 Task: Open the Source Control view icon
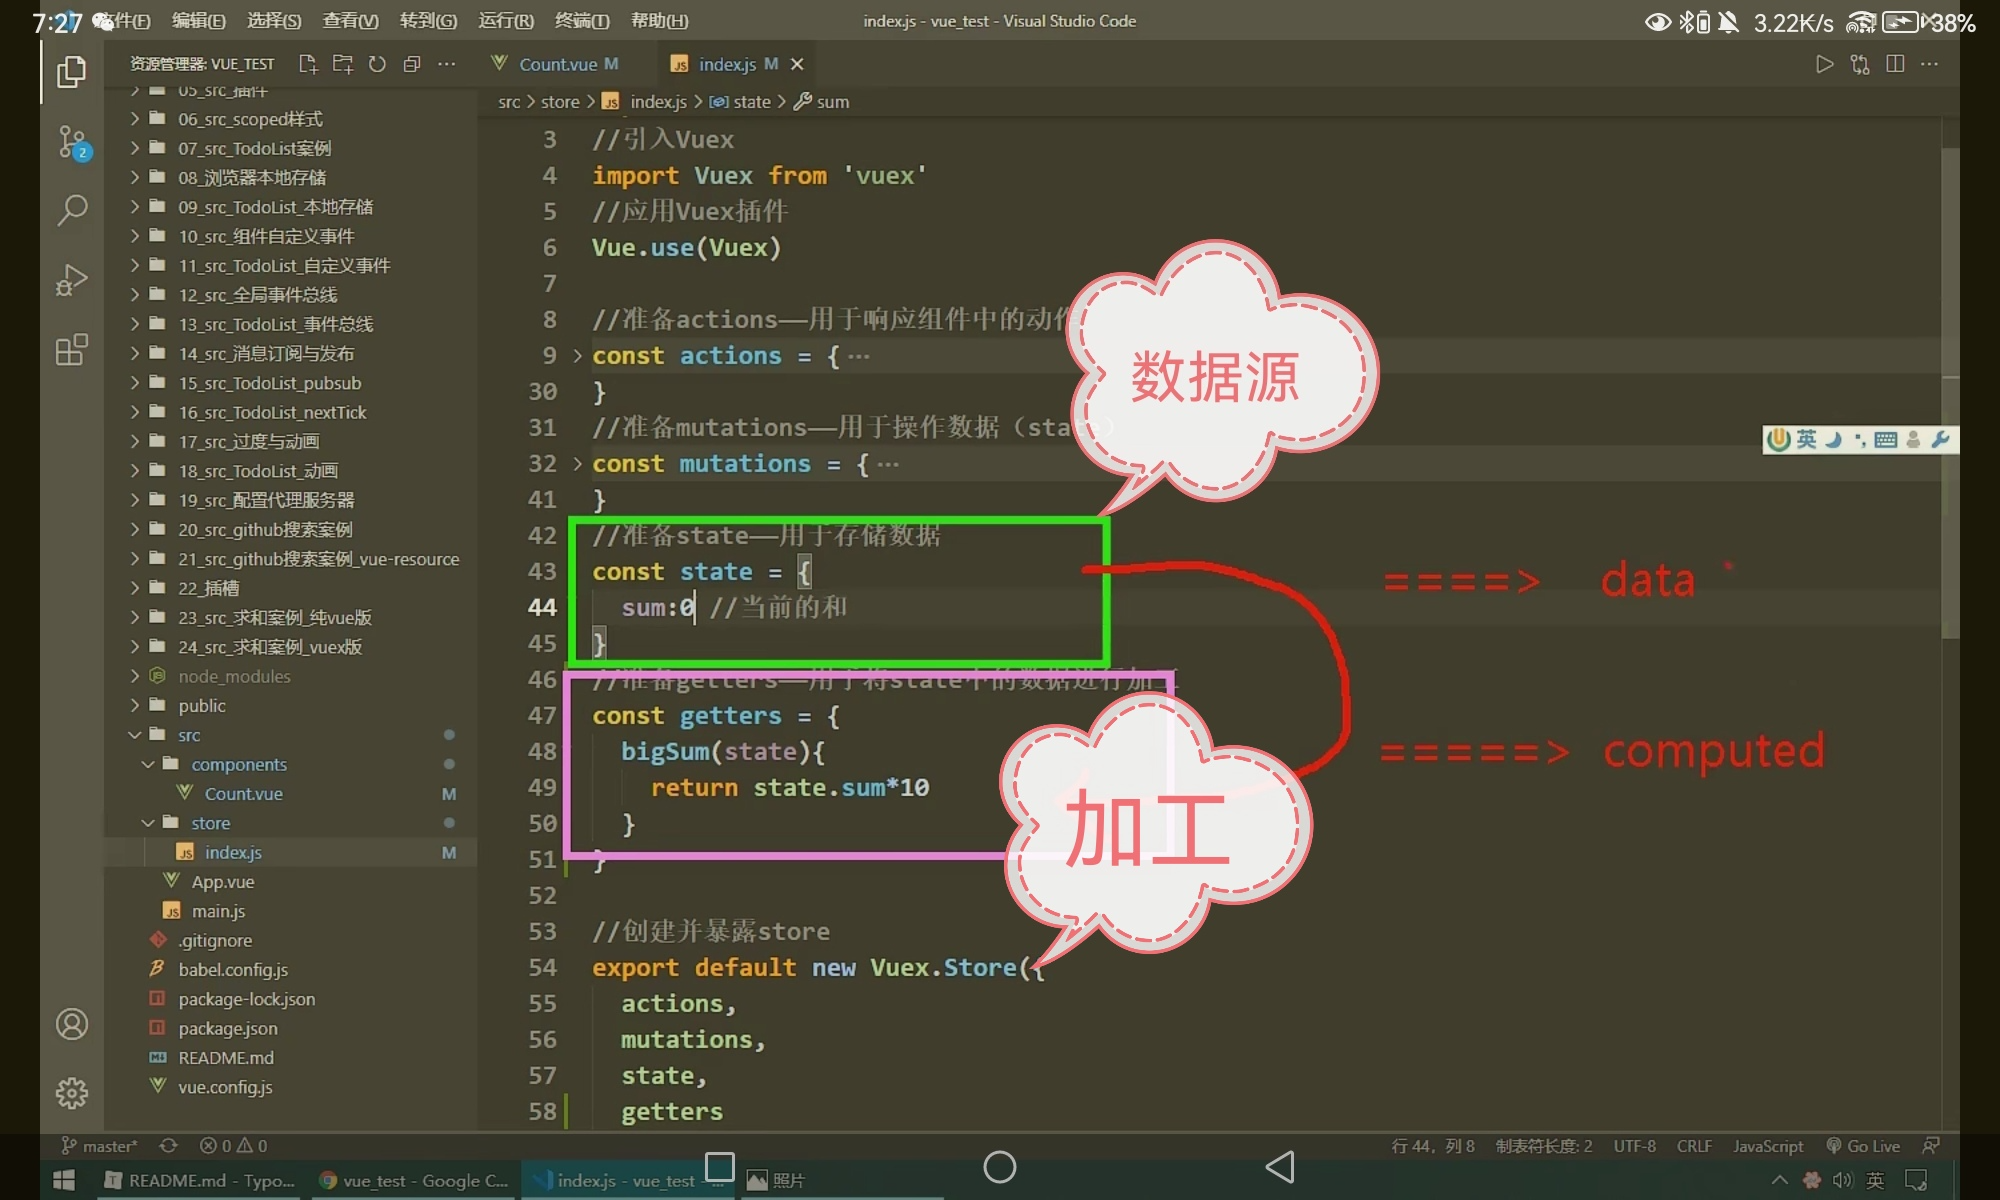click(72, 142)
